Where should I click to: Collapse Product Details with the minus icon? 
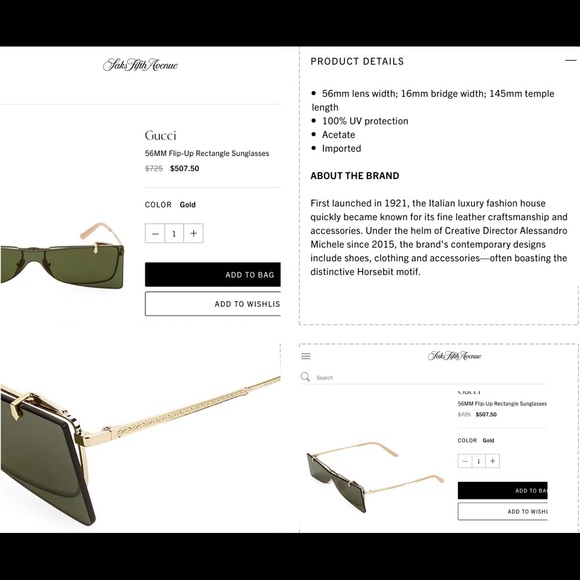pyautogui.click(x=571, y=60)
